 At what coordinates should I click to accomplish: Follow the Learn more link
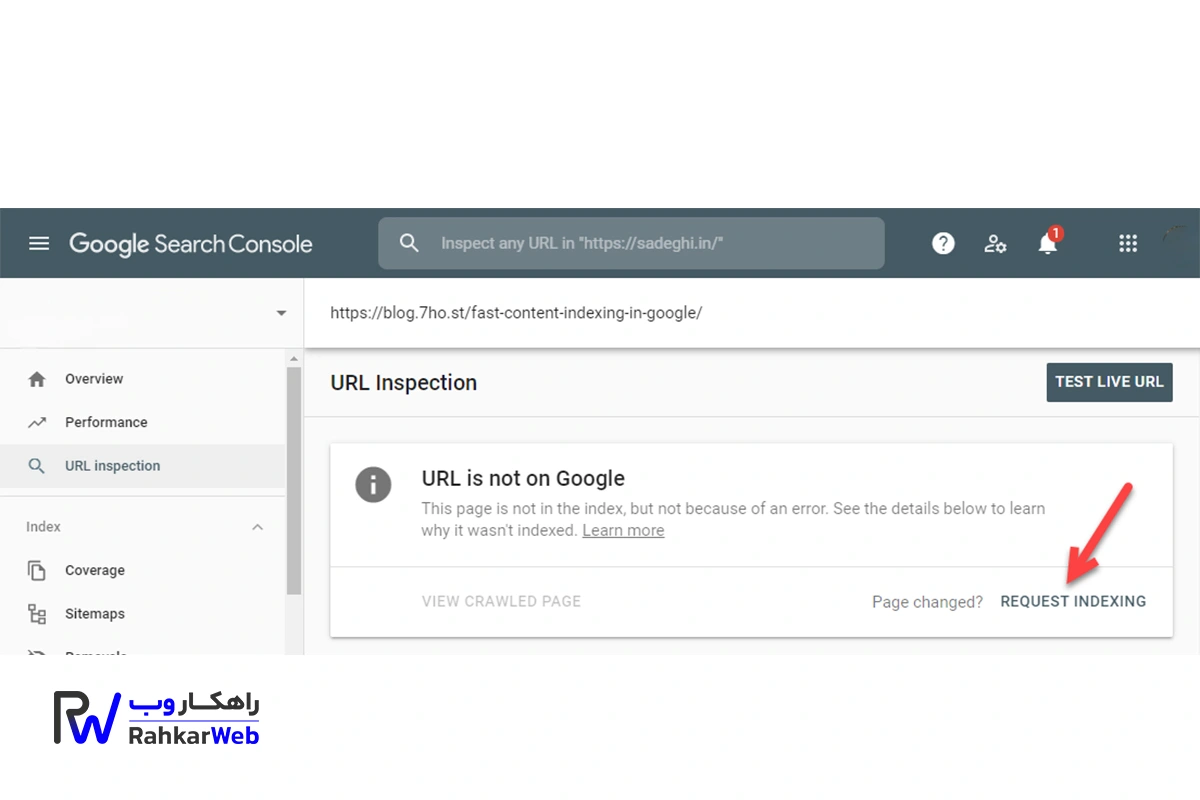pos(623,530)
